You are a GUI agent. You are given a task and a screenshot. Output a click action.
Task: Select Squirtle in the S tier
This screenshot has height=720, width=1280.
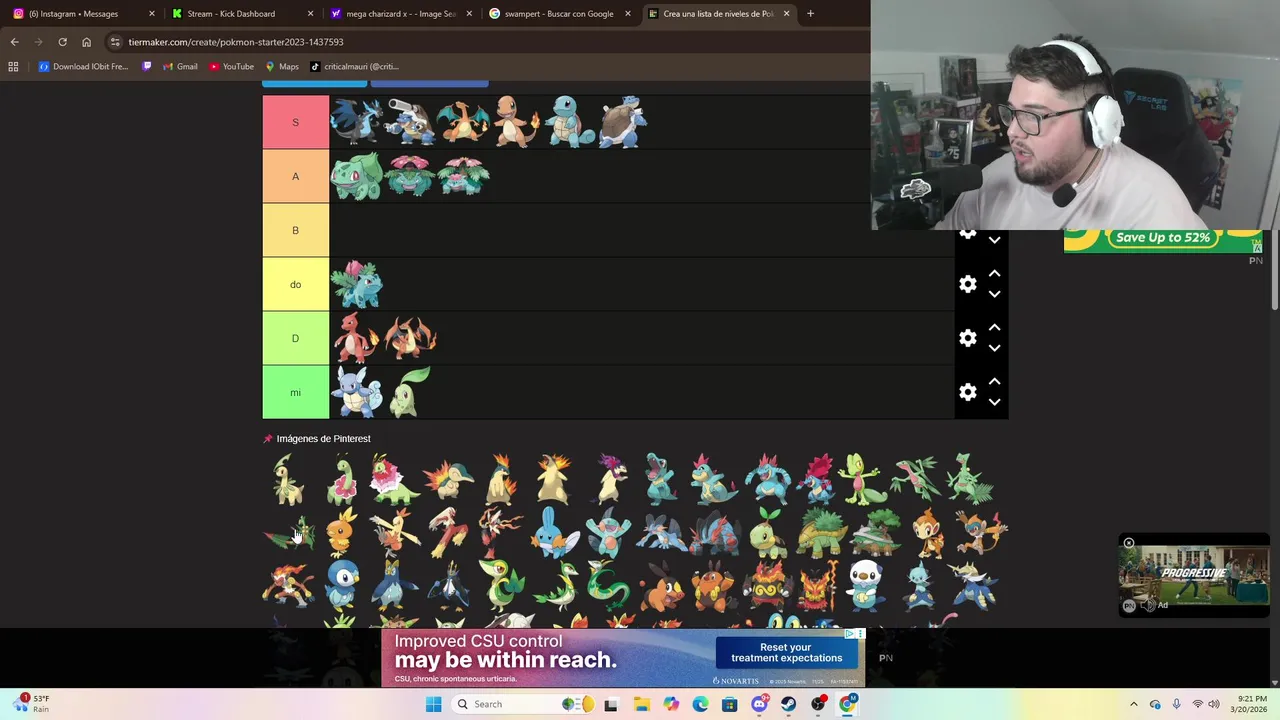click(x=571, y=122)
